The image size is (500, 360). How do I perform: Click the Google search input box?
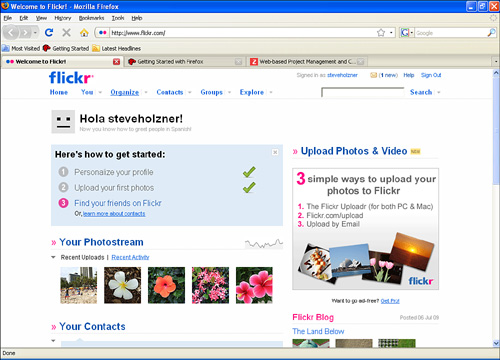coord(451,33)
